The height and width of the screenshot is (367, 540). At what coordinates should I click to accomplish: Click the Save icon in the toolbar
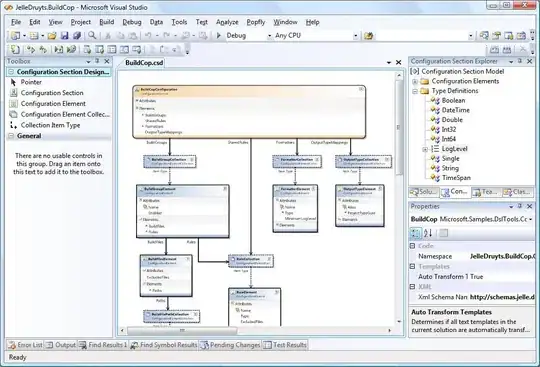click(x=64, y=35)
